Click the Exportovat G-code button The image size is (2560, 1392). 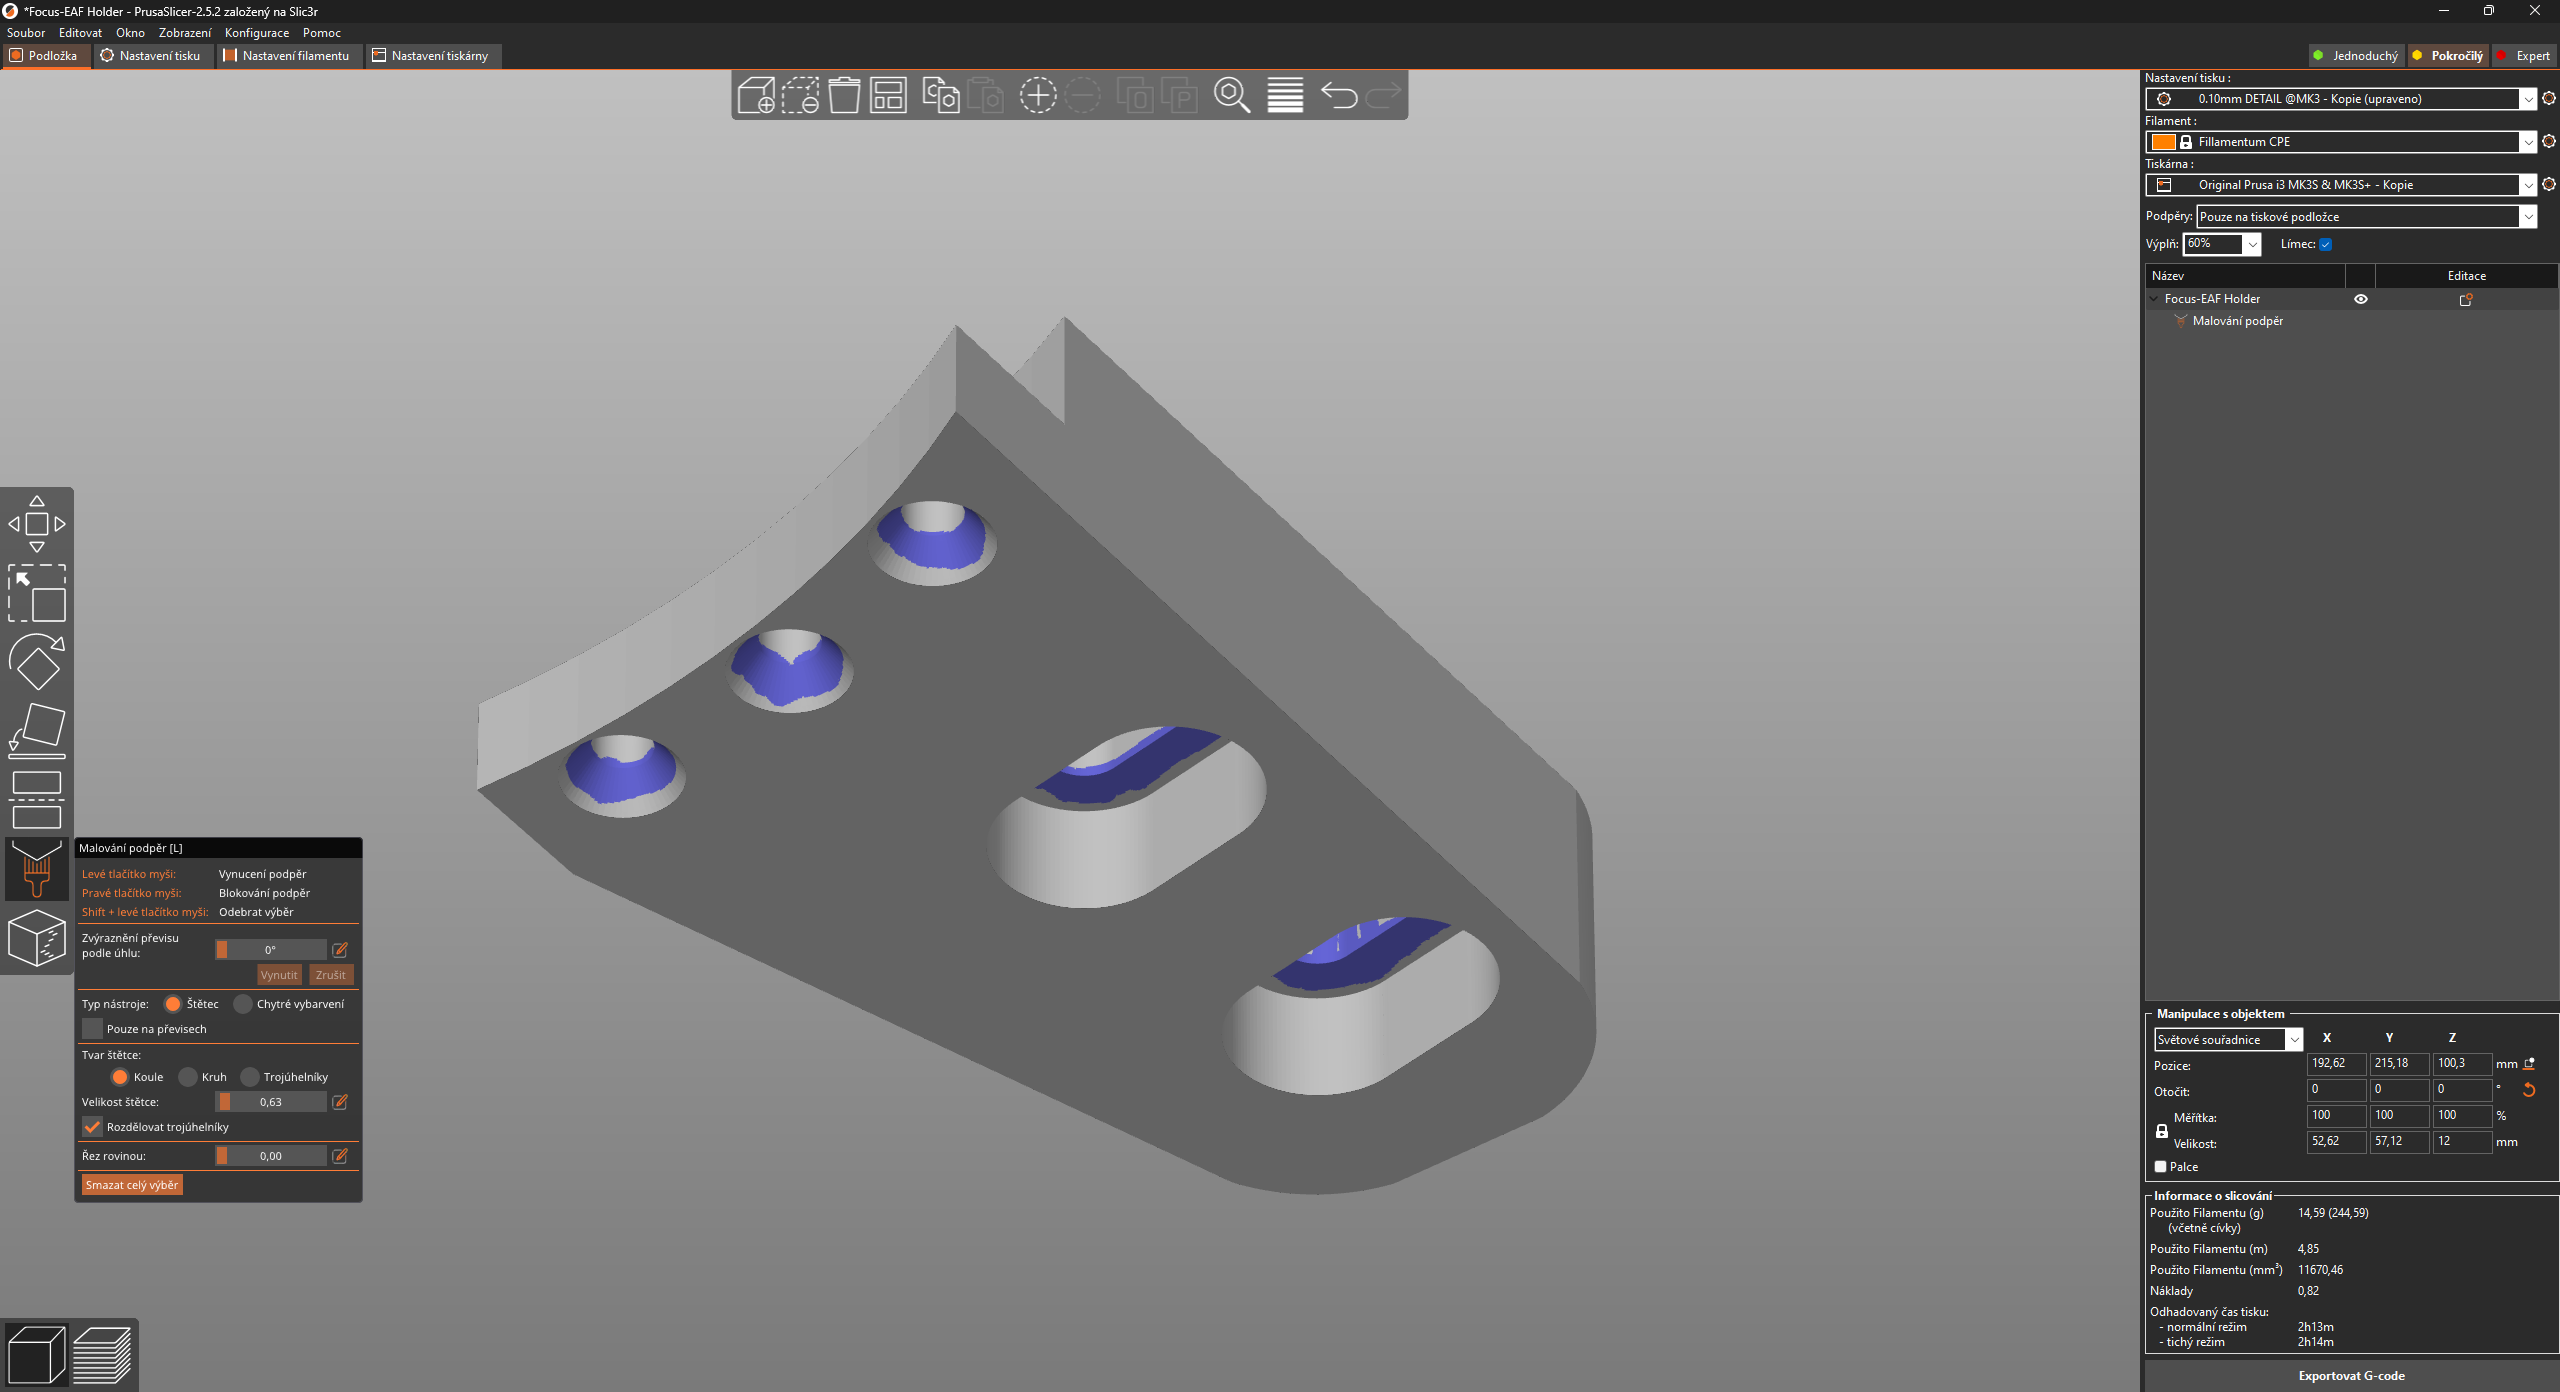pyautogui.click(x=2351, y=1376)
